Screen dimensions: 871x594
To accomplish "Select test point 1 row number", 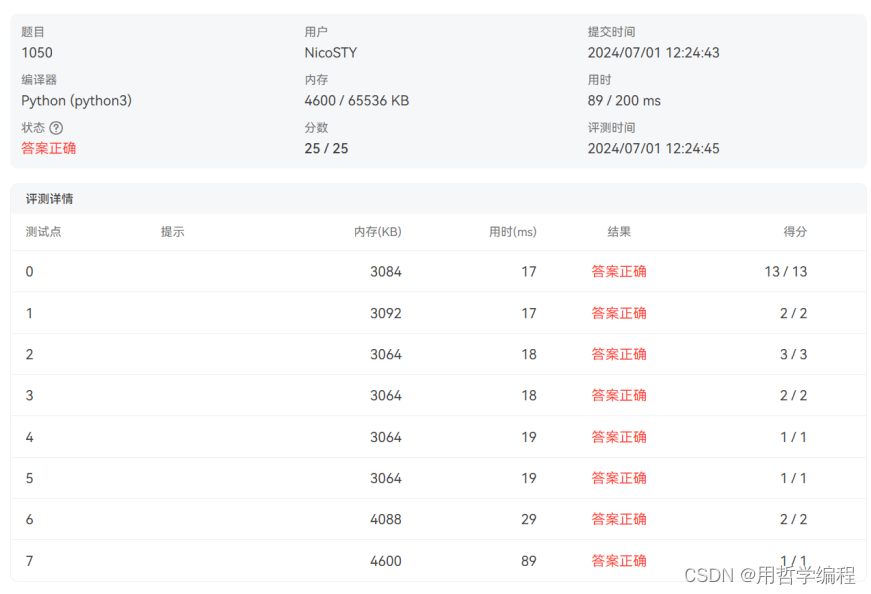I will click(29, 313).
